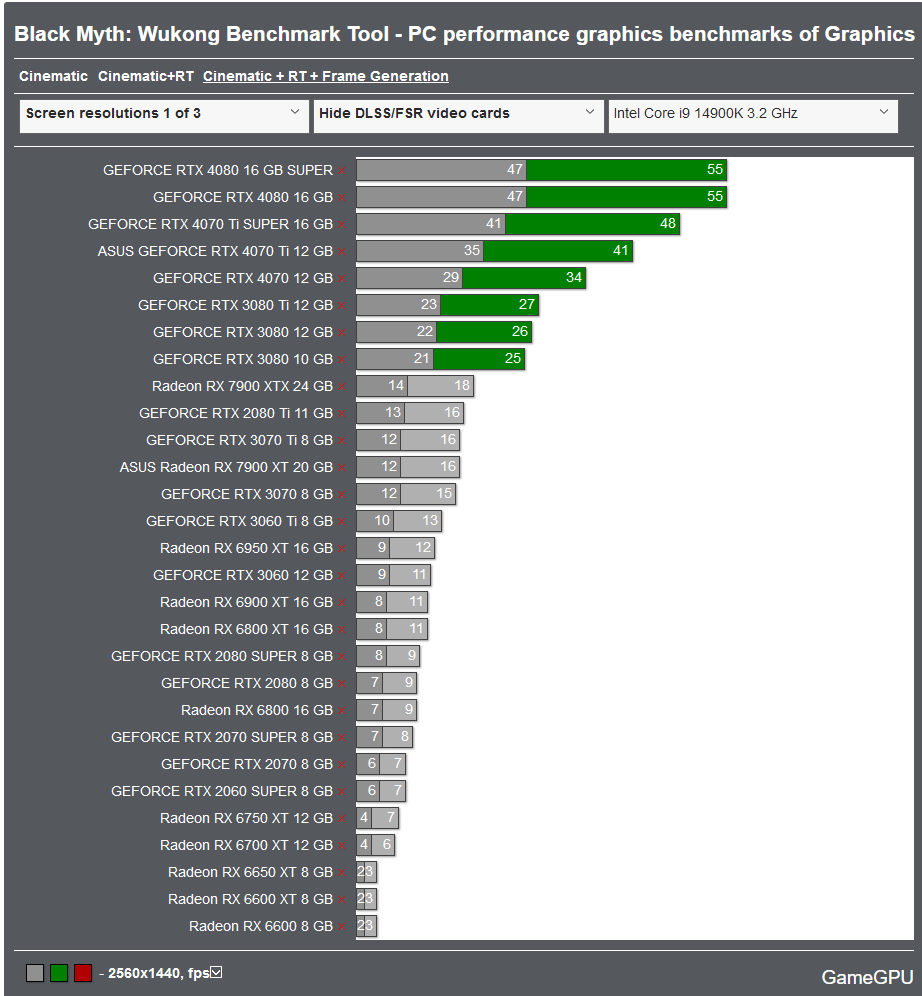The width and height of the screenshot is (922, 996).
Task: Select Cinematic + RT + Frame Generation tab
Action: 326,76
